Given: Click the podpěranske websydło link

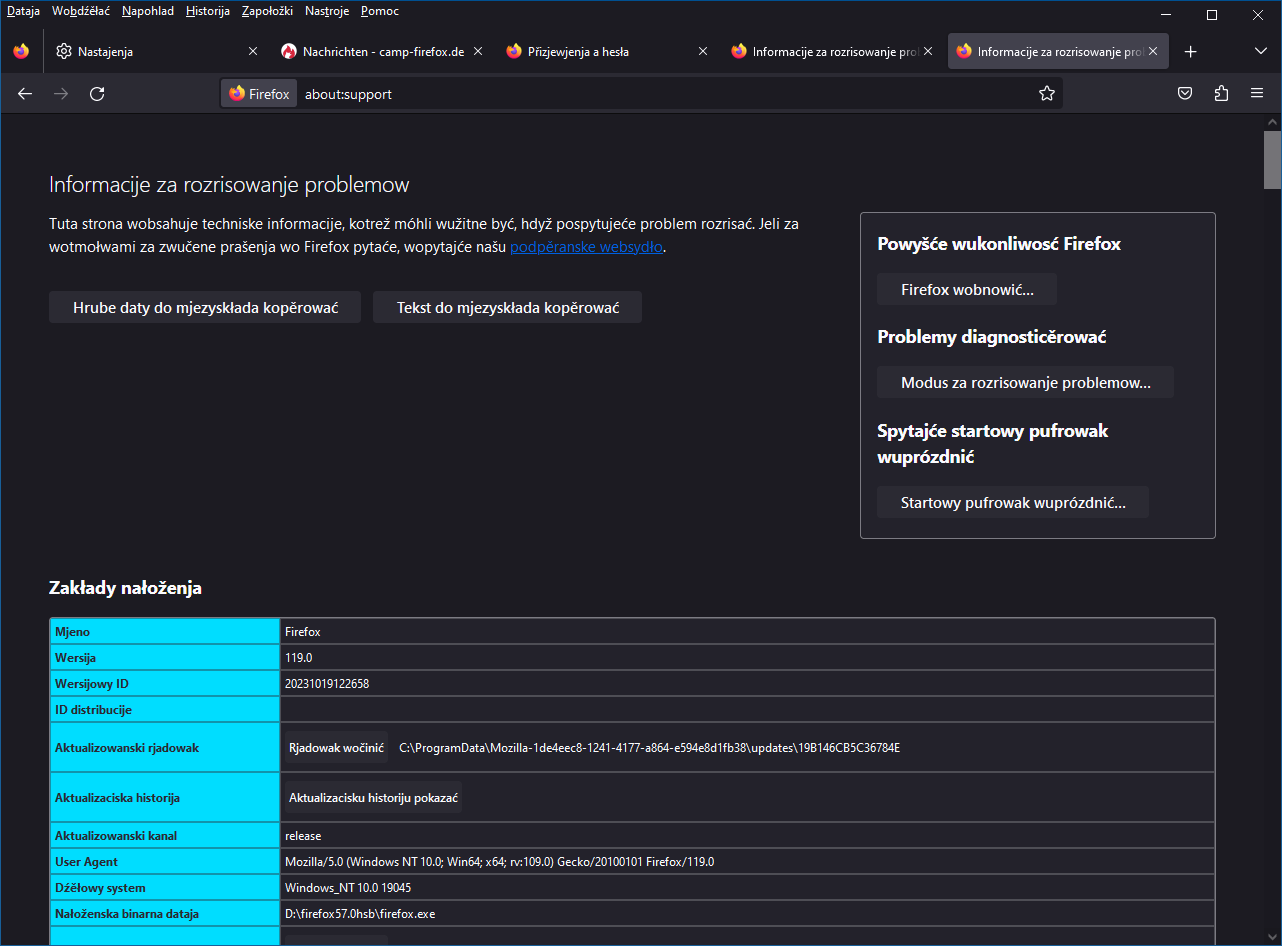Looking at the screenshot, I should [x=586, y=247].
